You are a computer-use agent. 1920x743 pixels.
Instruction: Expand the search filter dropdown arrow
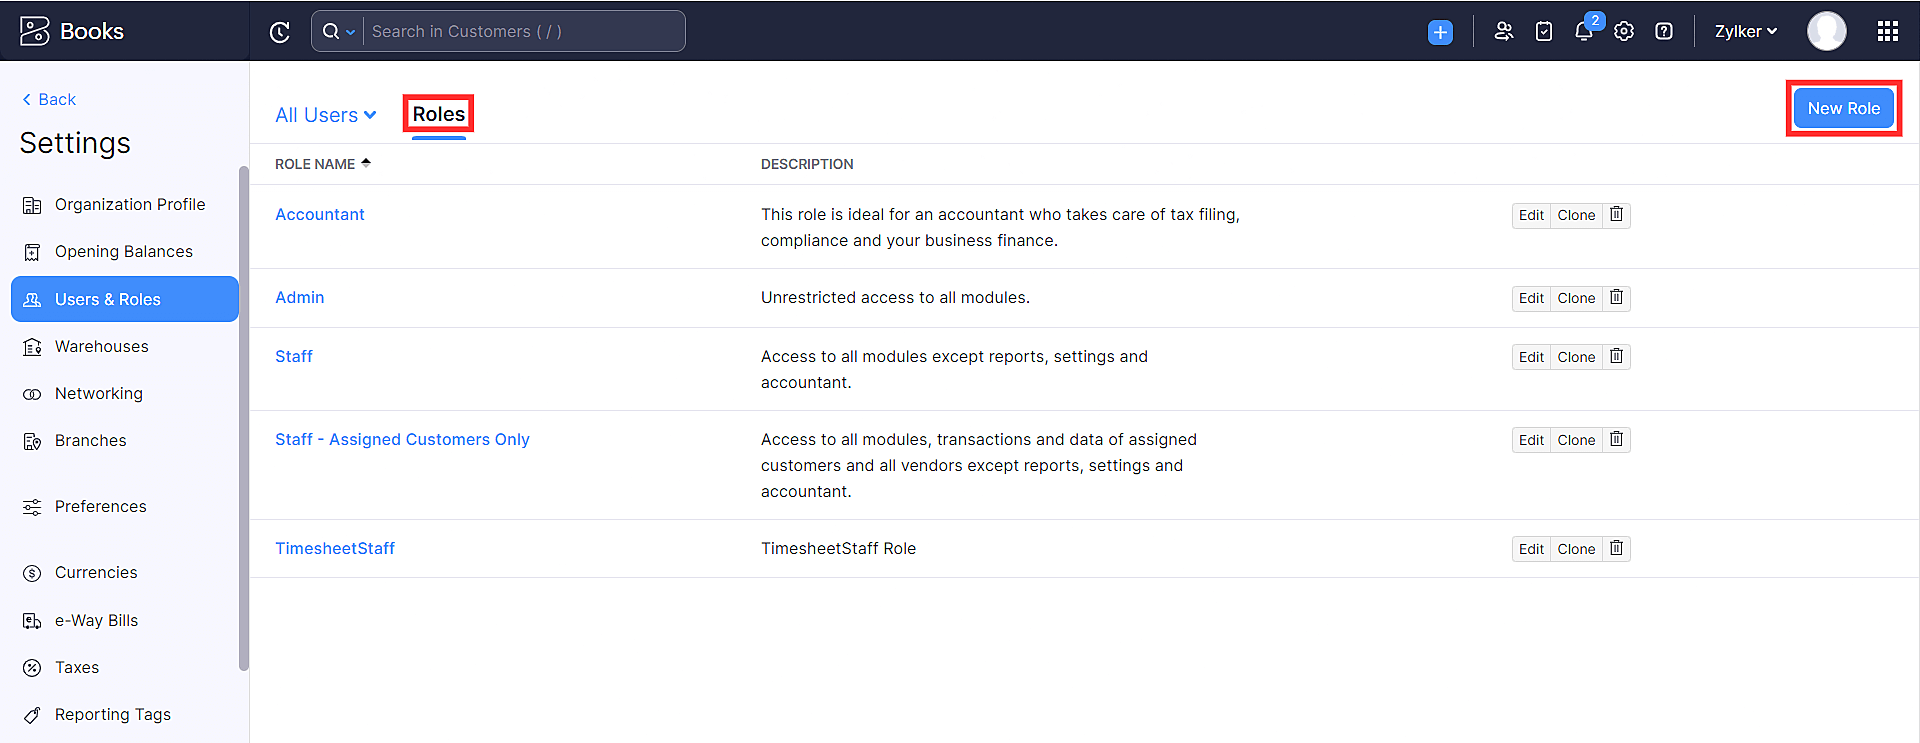click(x=350, y=32)
